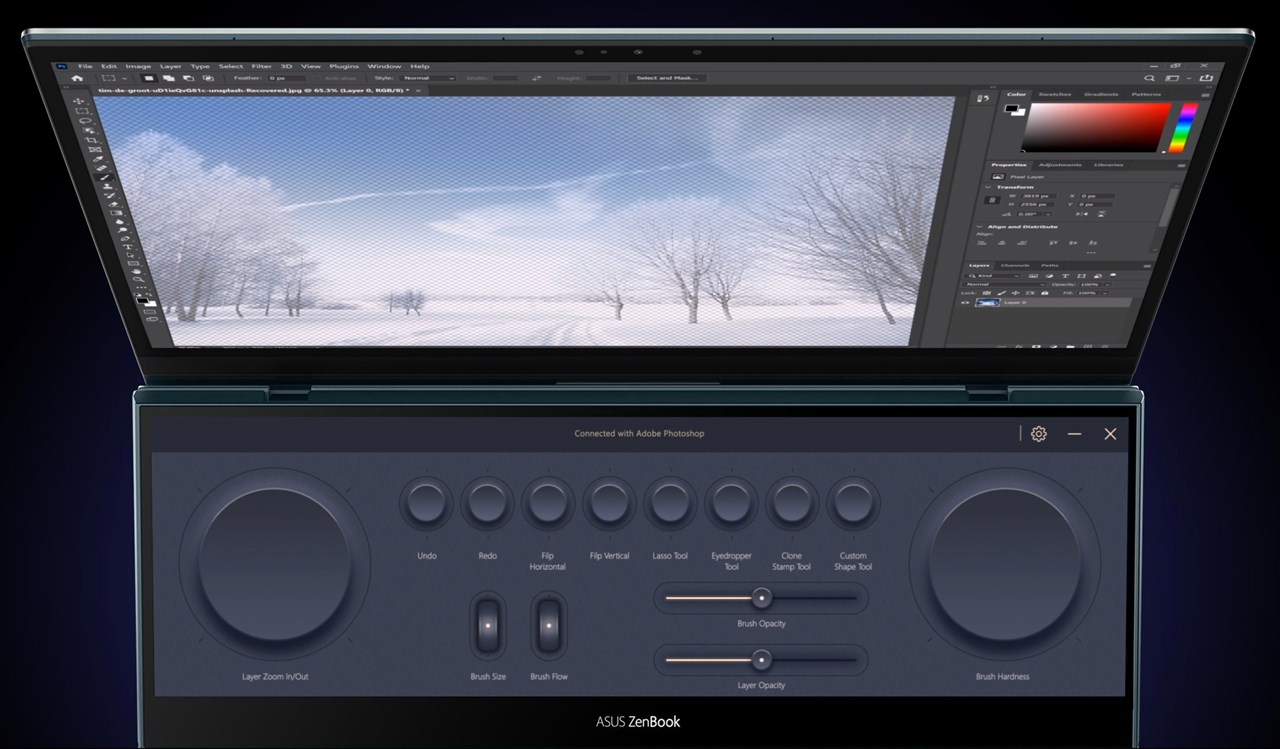Toggle the Brush Size rocker switch

487,625
